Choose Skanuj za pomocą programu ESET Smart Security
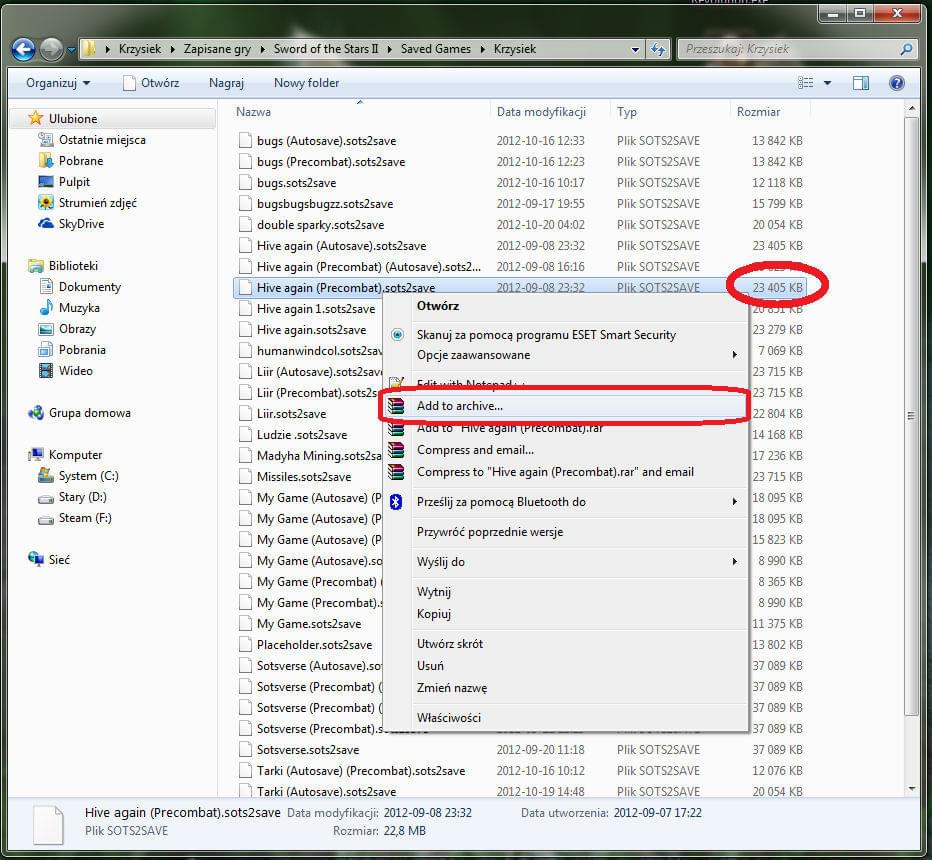The image size is (932, 860). click(x=565, y=335)
